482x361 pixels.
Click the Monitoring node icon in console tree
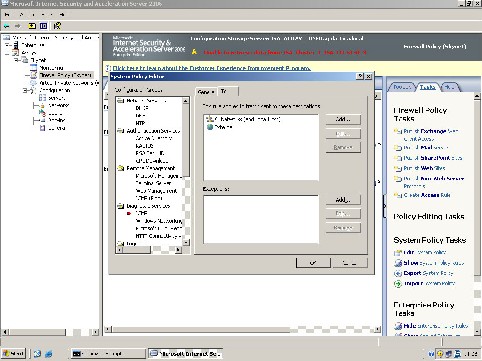tap(33, 68)
